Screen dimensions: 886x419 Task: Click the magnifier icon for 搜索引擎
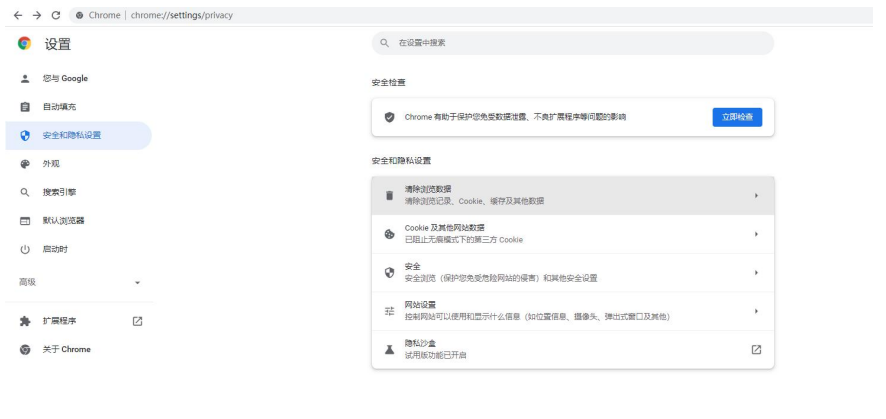tap(25, 192)
